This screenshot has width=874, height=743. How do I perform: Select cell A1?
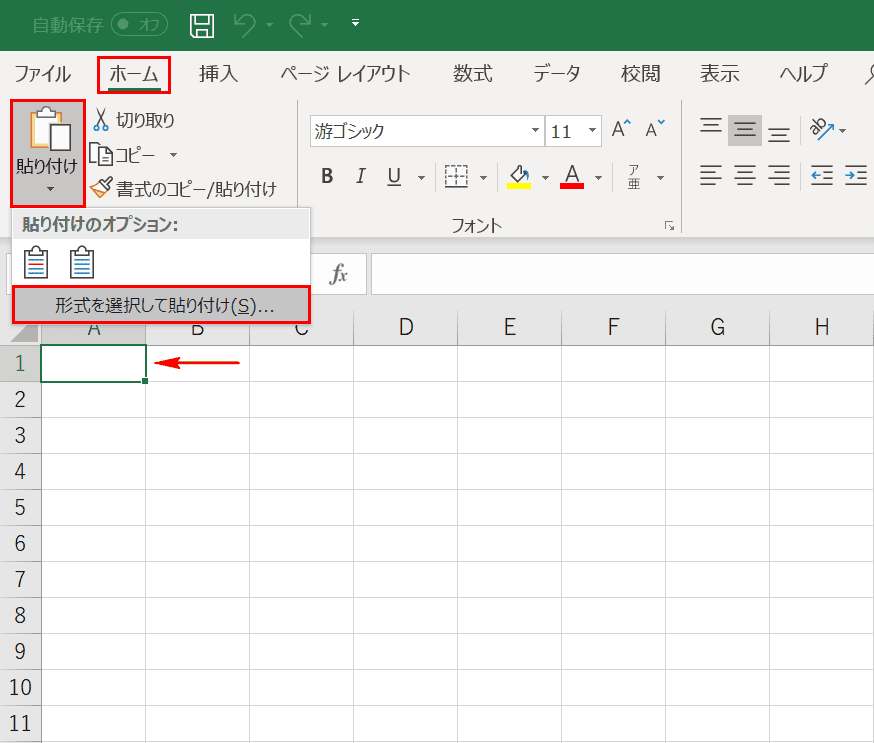(x=94, y=363)
